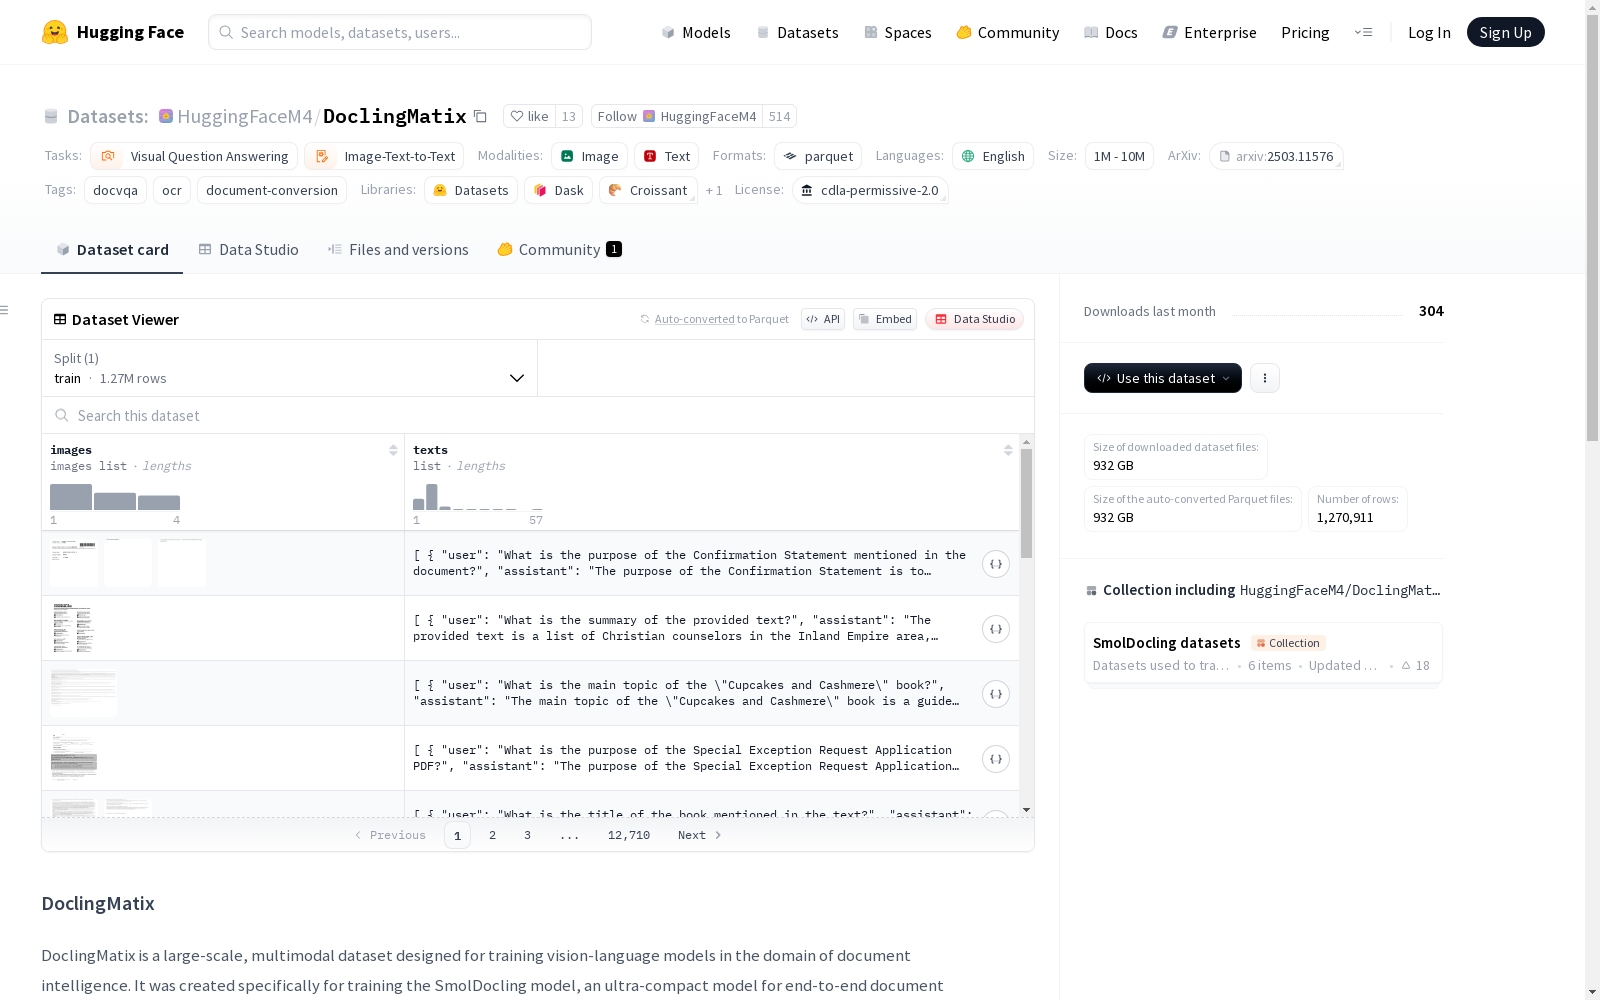This screenshot has width=1600, height=1000.
Task: Click the Sign Up button
Action: pos(1505,32)
